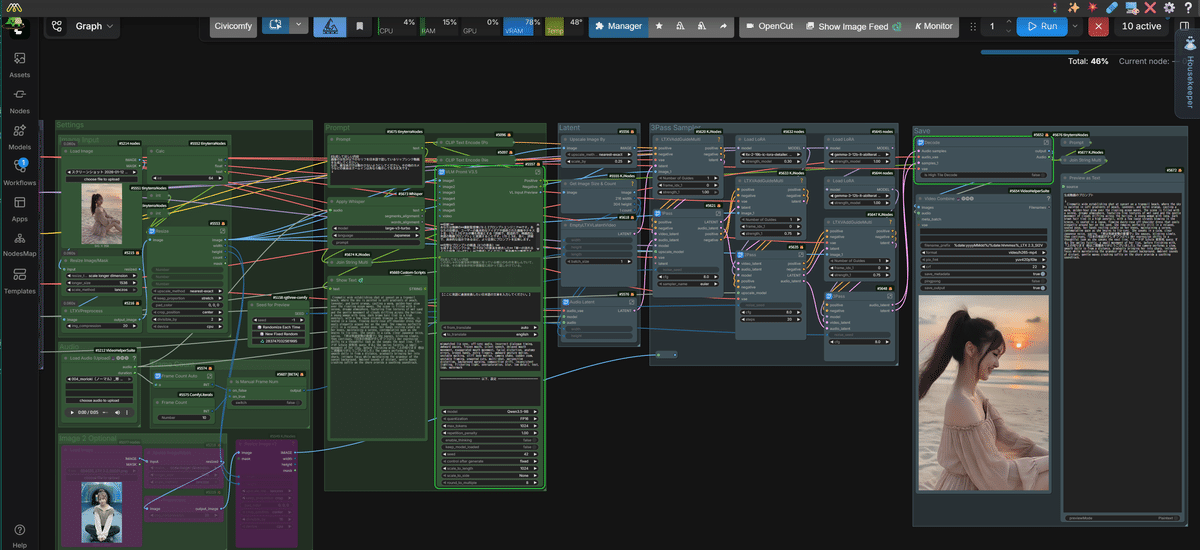Viewport: 1200px width, 550px height.
Task: Open the Run button options arrow
Action: [1075, 27]
